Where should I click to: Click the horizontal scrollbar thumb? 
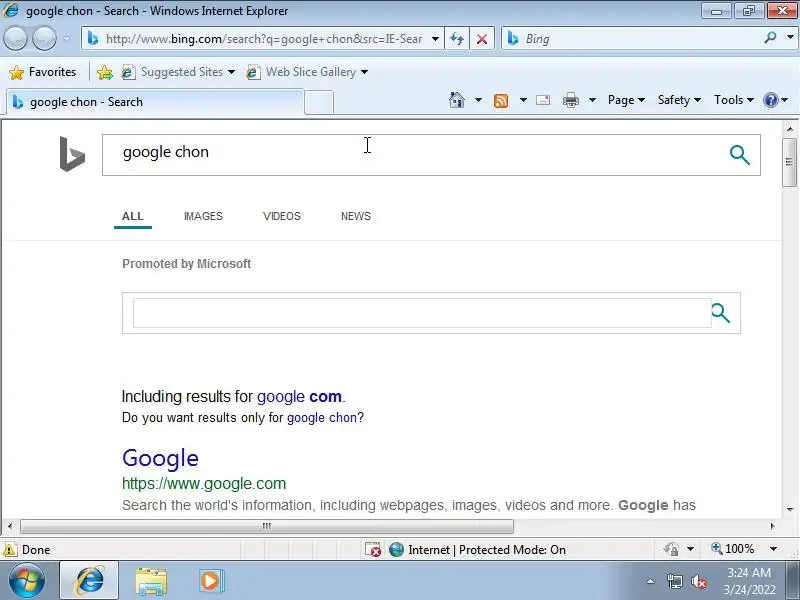[x=267, y=526]
